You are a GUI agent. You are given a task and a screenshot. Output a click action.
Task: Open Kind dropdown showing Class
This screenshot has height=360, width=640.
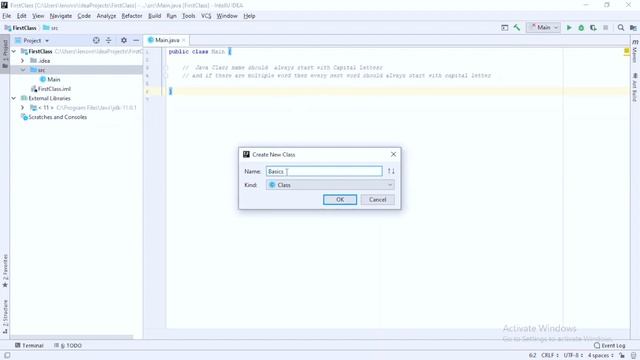(x=330, y=185)
